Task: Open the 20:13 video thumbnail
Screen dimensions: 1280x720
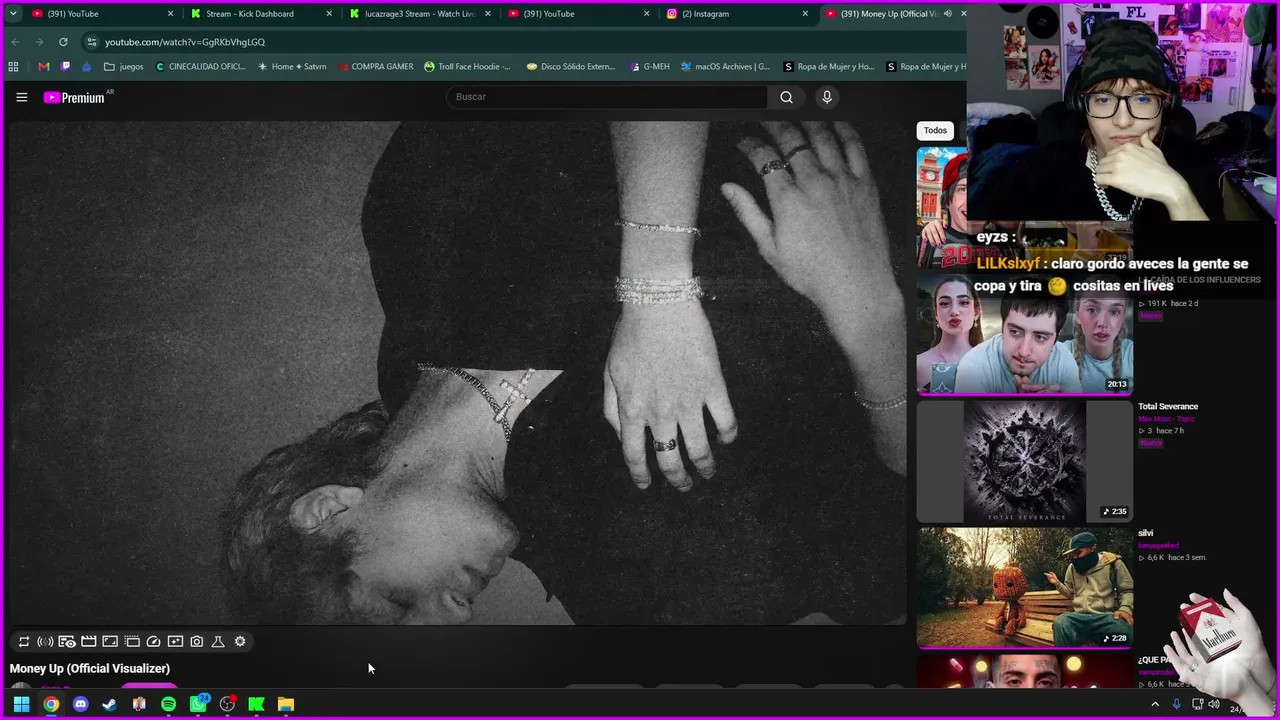Action: pyautogui.click(x=1025, y=334)
